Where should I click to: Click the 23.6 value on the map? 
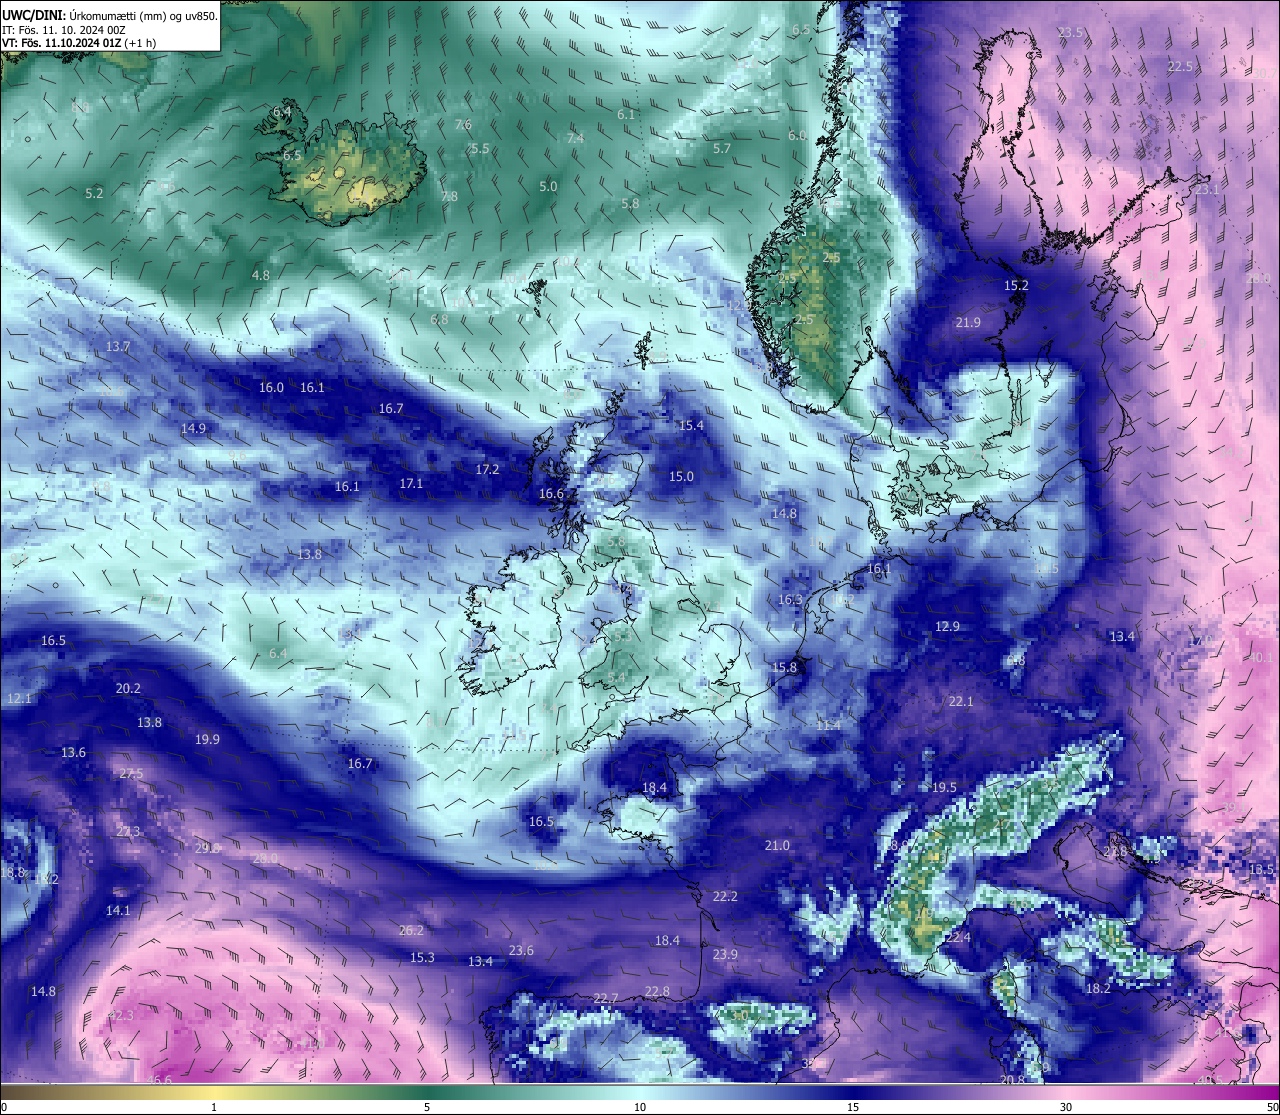(x=521, y=950)
